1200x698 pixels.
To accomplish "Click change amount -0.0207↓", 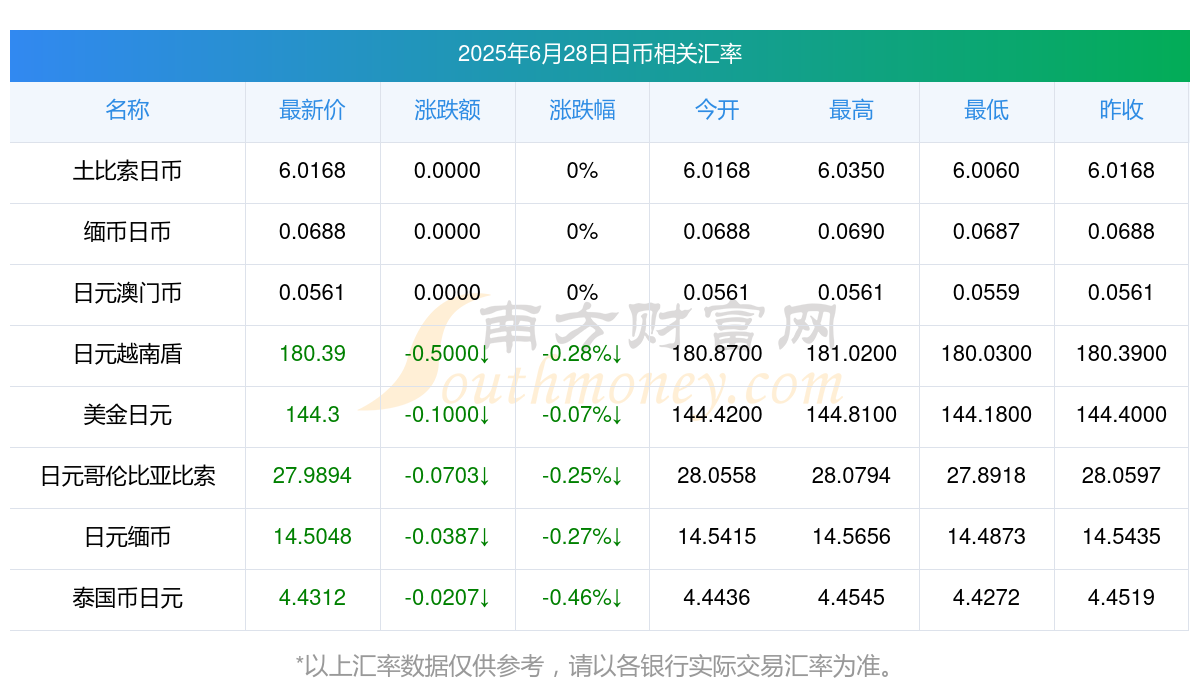I will 447,598.
